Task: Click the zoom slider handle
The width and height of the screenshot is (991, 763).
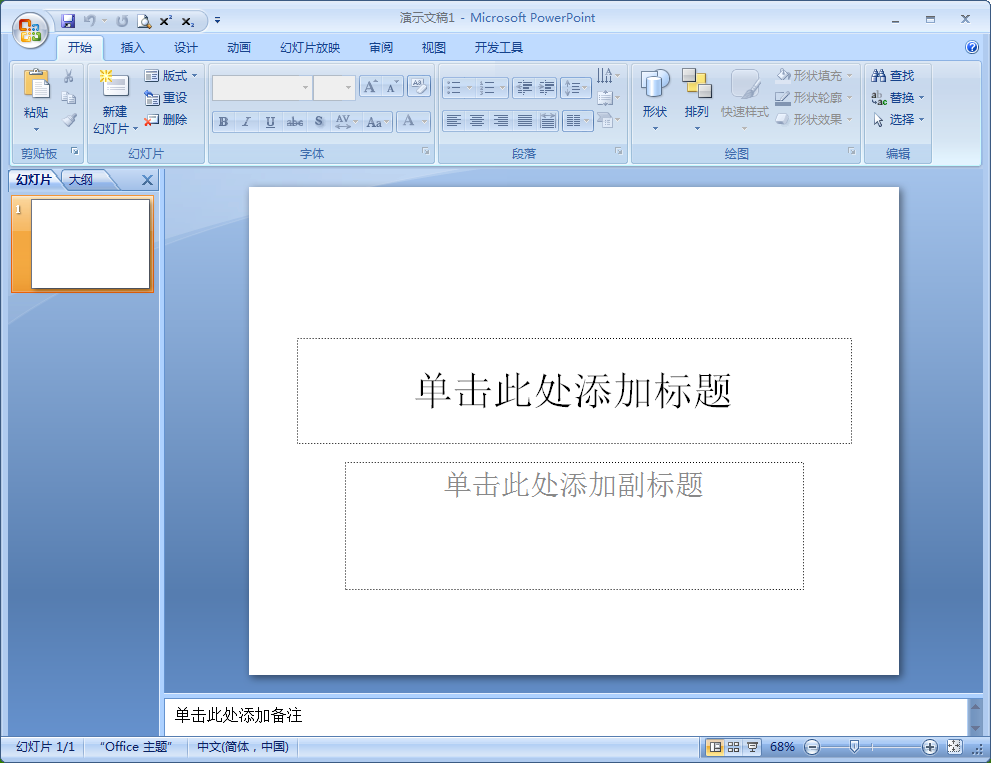Action: pyautogui.click(x=854, y=747)
